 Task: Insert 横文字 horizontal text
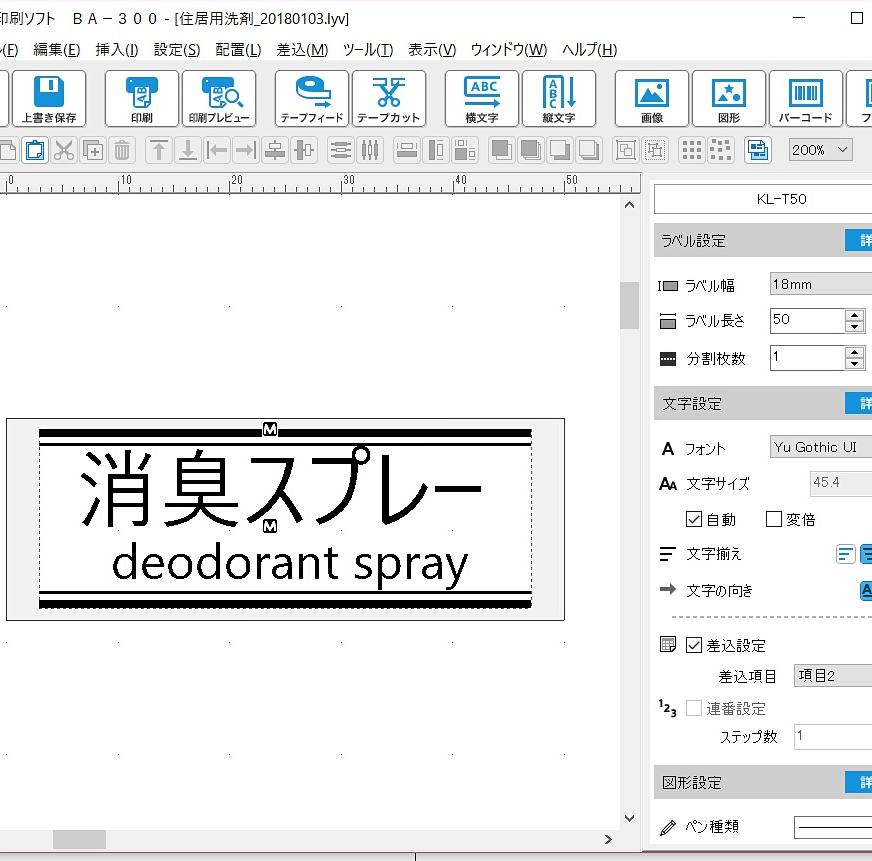pos(482,98)
